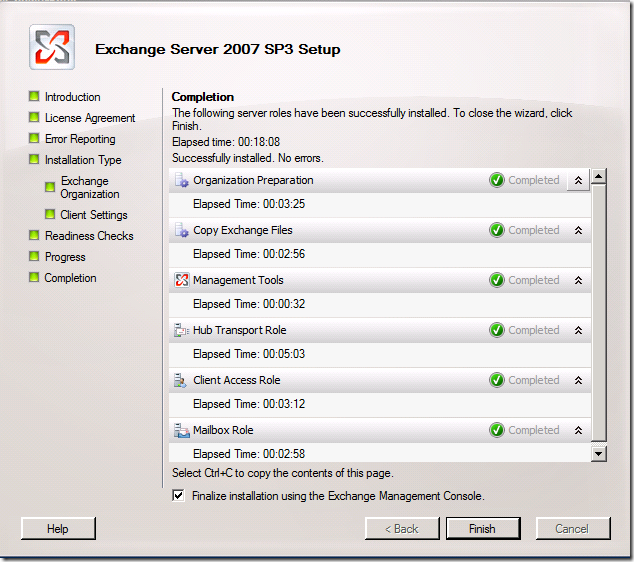
Task: Click the Exchange Server logo icon
Action: (x=52, y=47)
